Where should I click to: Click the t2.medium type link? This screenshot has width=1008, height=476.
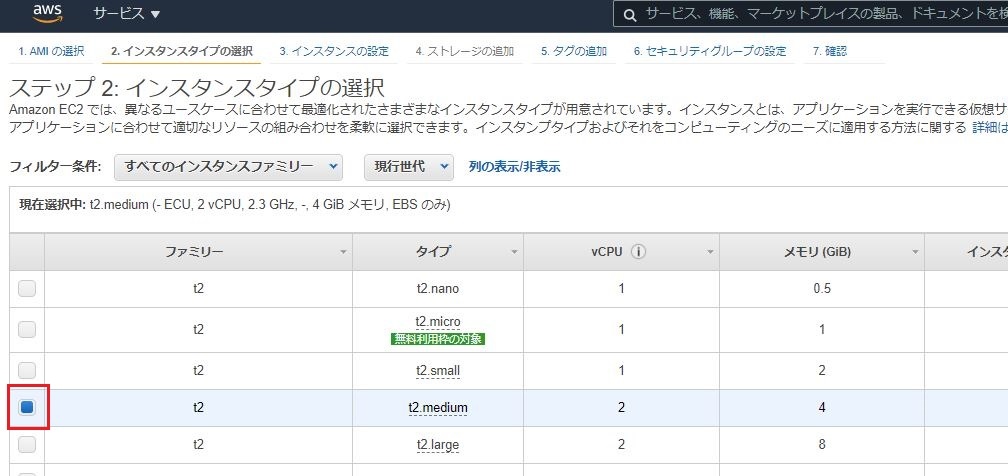pos(438,407)
